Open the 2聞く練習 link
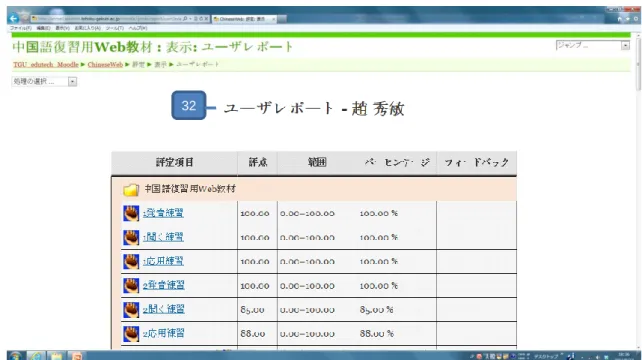The width and height of the screenshot is (642, 360). [x=163, y=310]
